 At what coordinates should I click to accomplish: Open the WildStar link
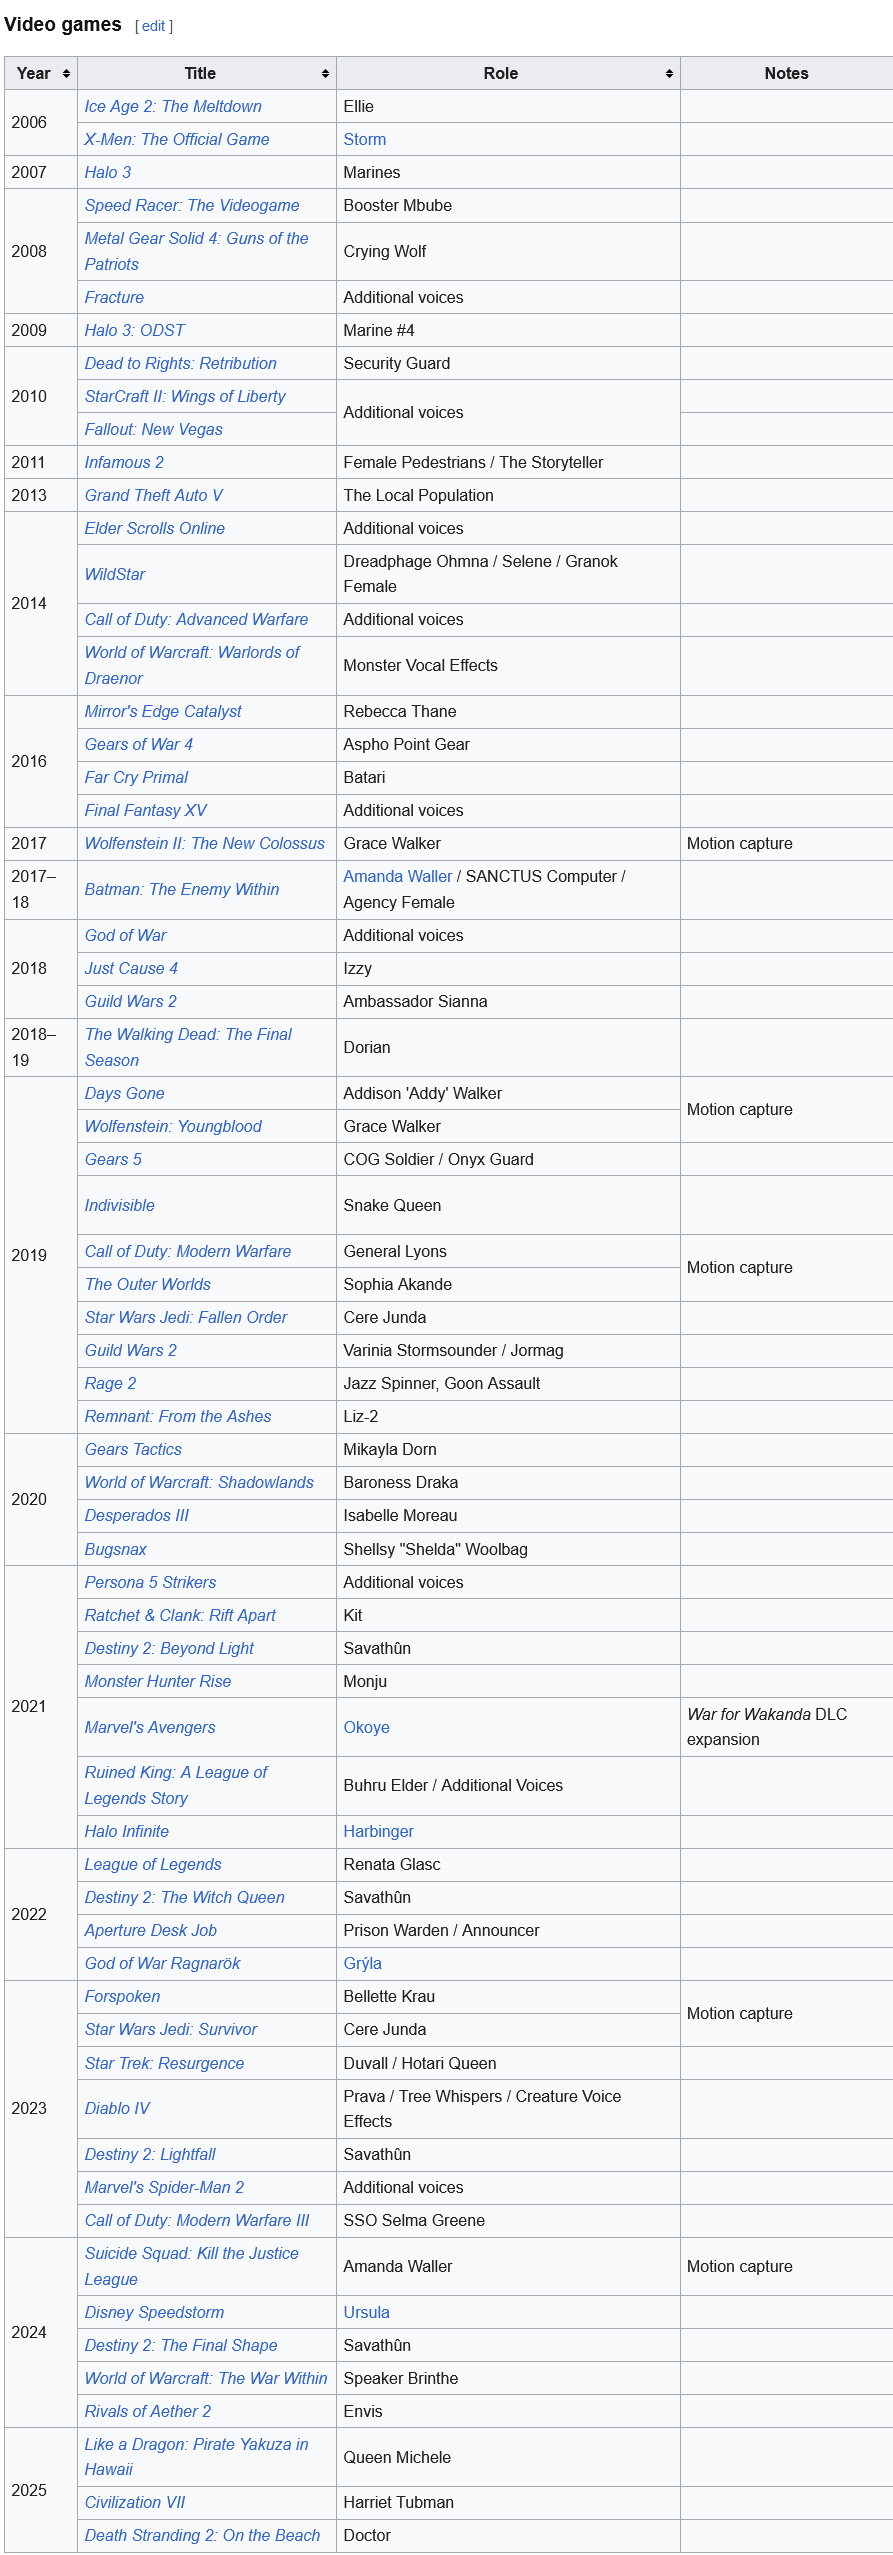pyautogui.click(x=115, y=575)
